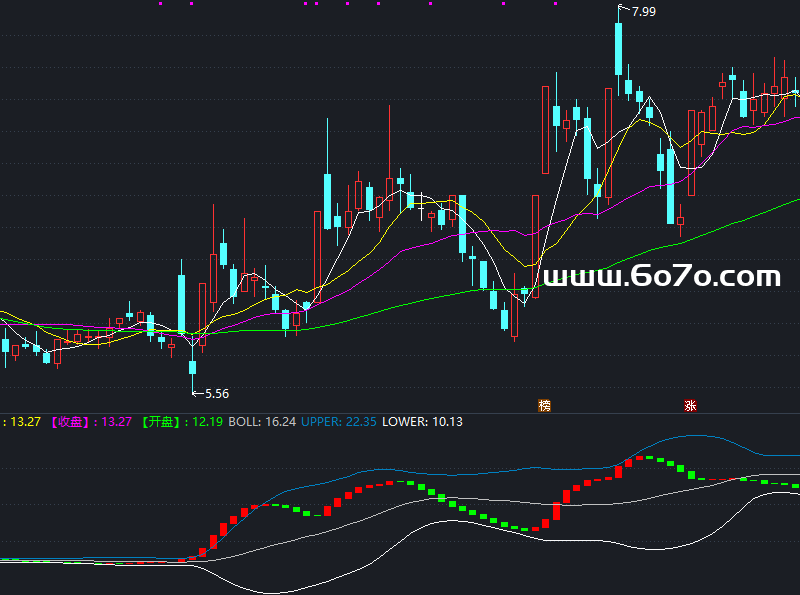Image resolution: width=800 pixels, height=595 pixels.
Task: Select the 5.56 low price label
Action: pyautogui.click(x=217, y=393)
